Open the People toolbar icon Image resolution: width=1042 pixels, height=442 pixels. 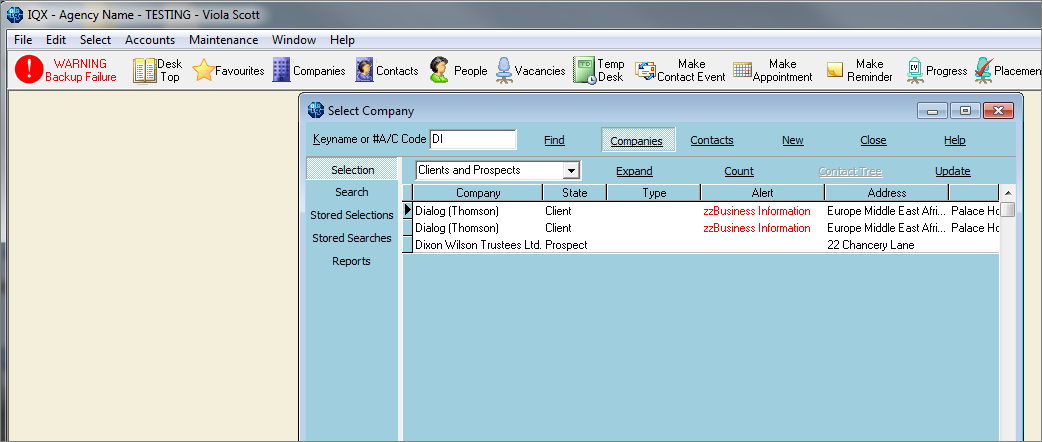click(x=439, y=70)
